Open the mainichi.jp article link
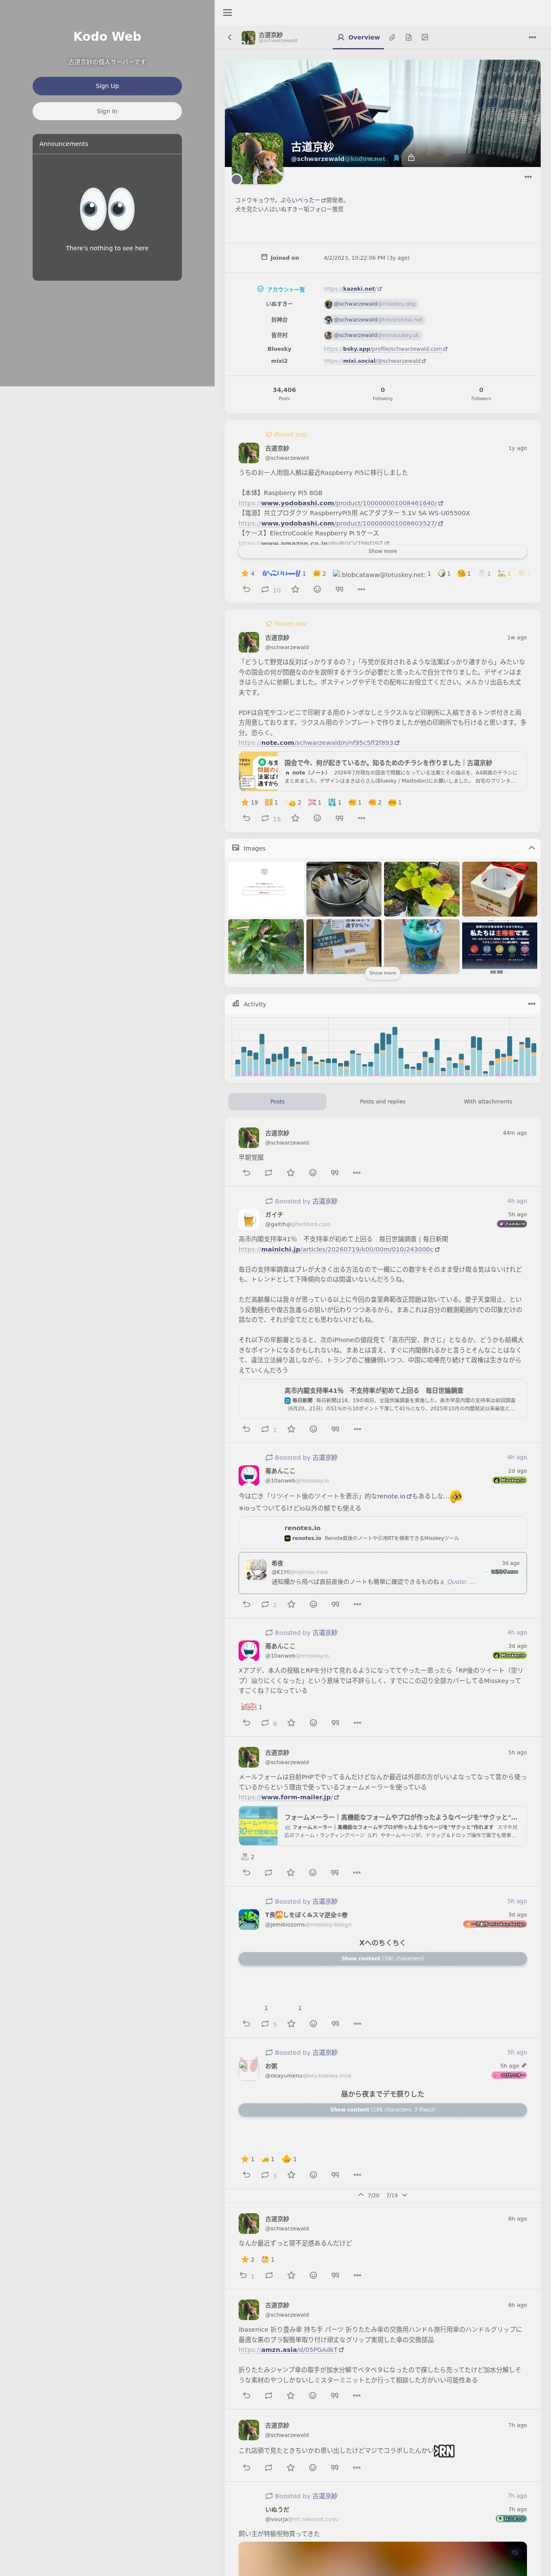 (x=339, y=1249)
